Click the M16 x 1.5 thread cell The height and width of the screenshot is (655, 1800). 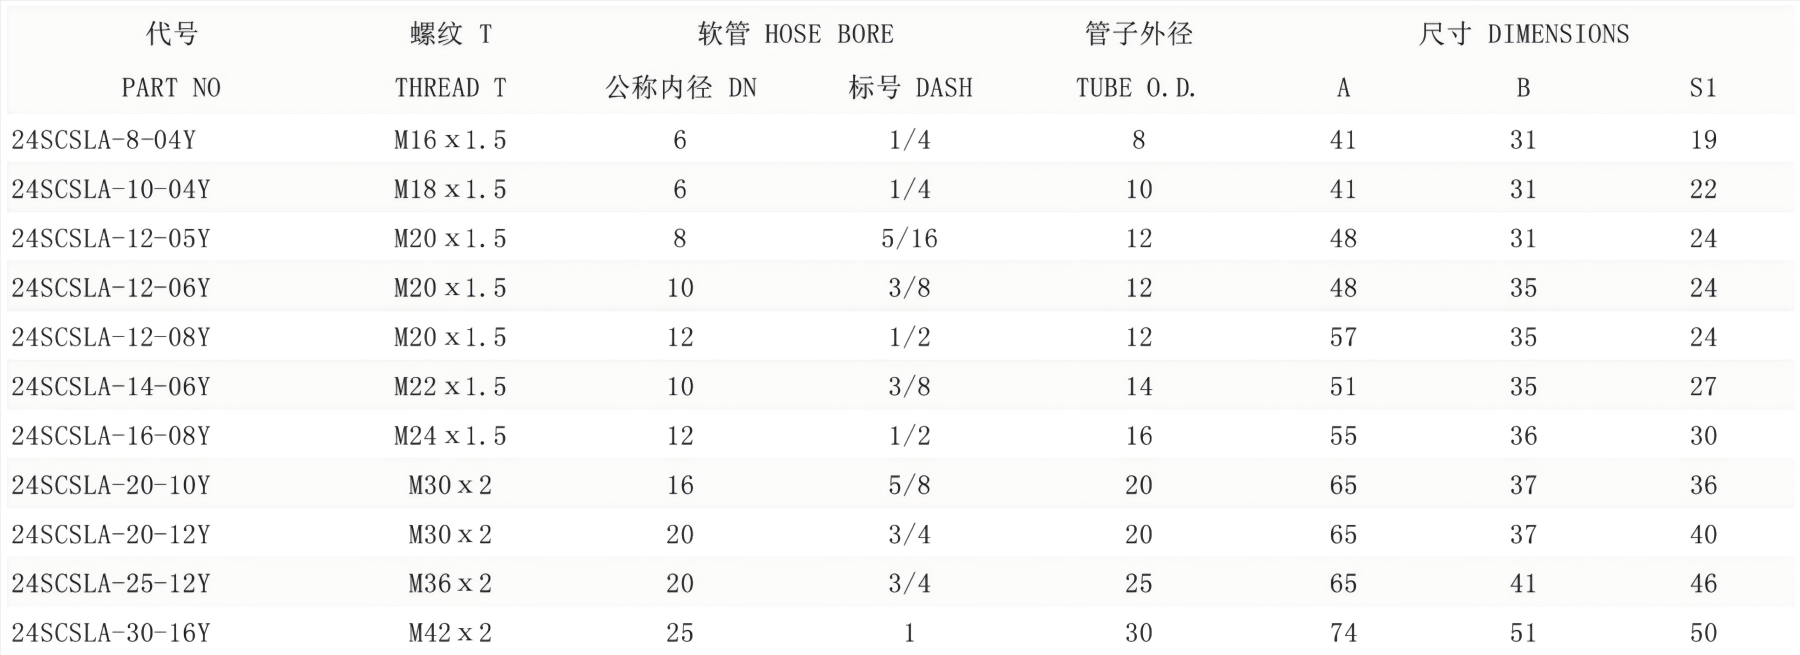tap(450, 140)
